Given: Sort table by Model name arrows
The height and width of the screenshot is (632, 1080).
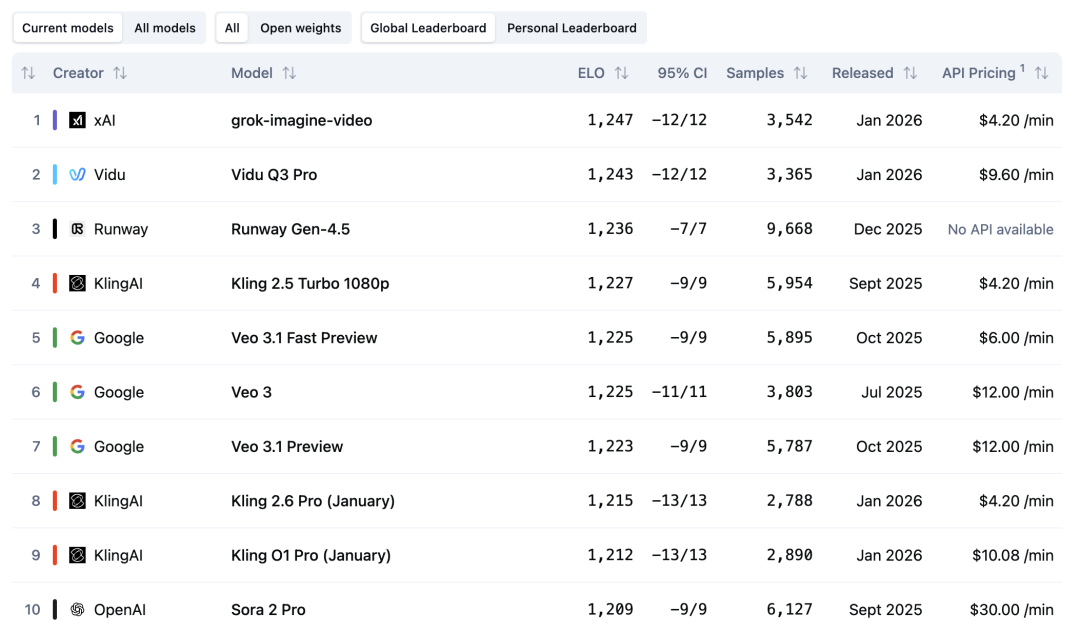Looking at the screenshot, I should [289, 73].
